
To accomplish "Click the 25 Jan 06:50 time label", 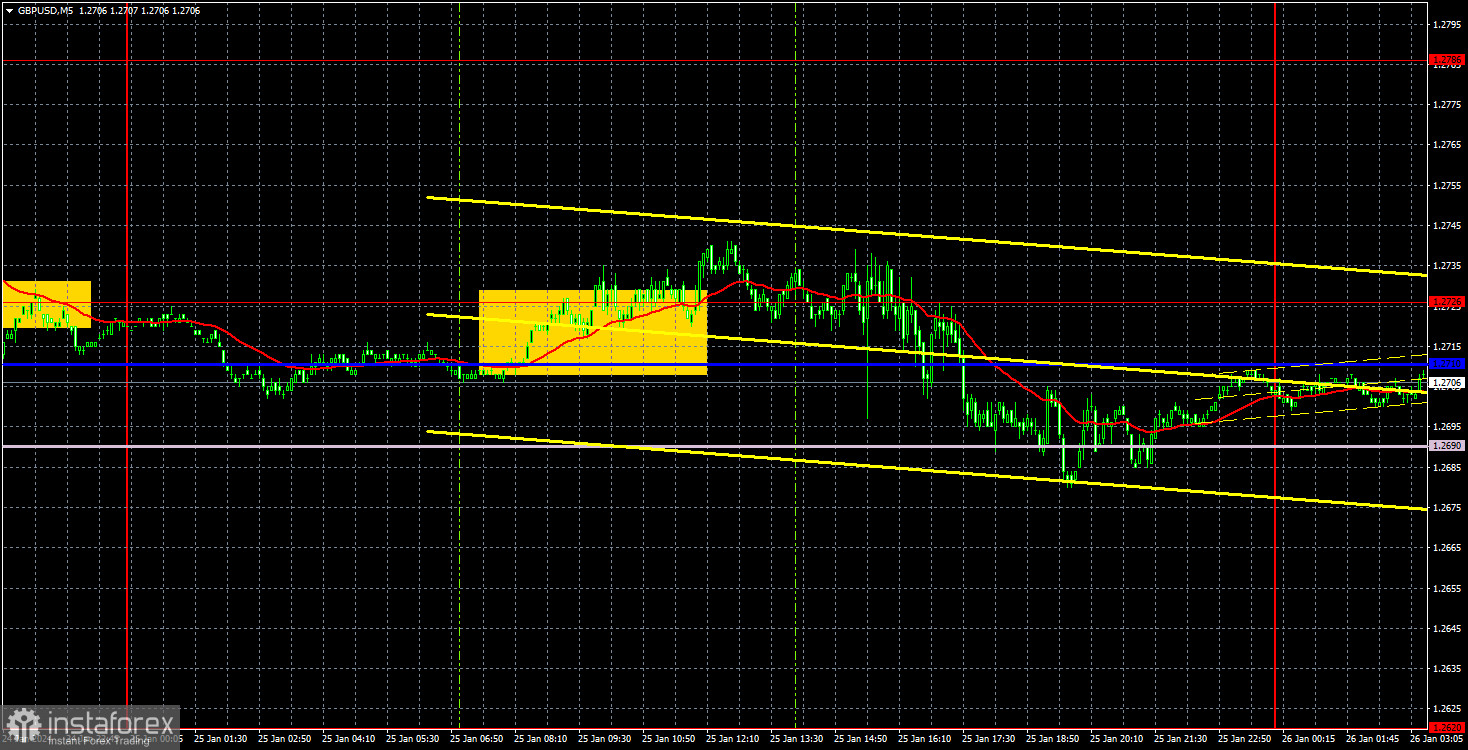I will pos(476,739).
